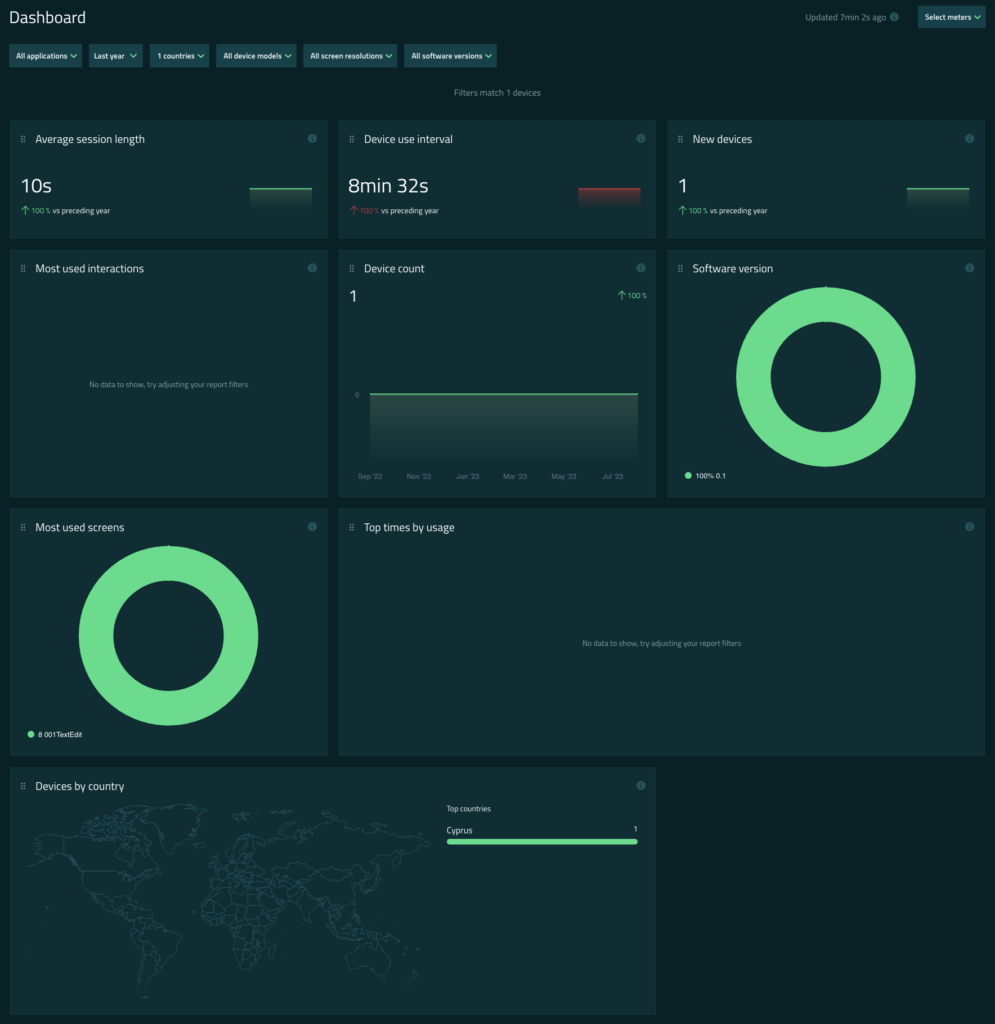Open the All screen resolutions filter

coord(350,56)
